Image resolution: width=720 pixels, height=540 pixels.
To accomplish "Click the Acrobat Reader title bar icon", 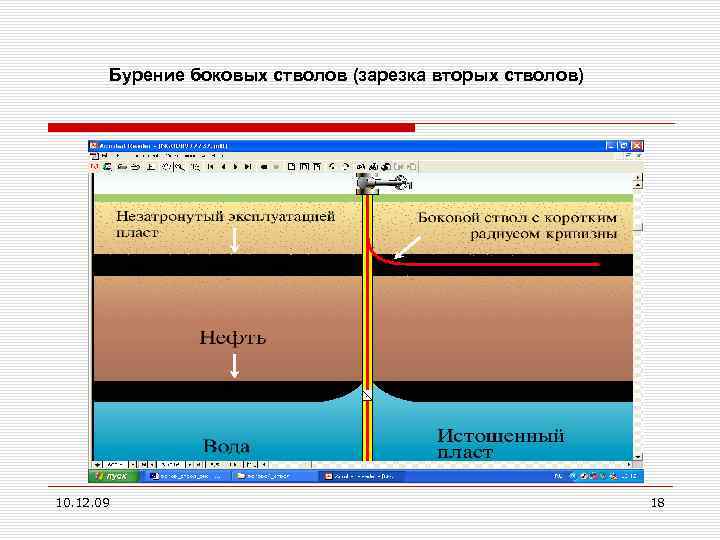I will pyautogui.click(x=94, y=146).
